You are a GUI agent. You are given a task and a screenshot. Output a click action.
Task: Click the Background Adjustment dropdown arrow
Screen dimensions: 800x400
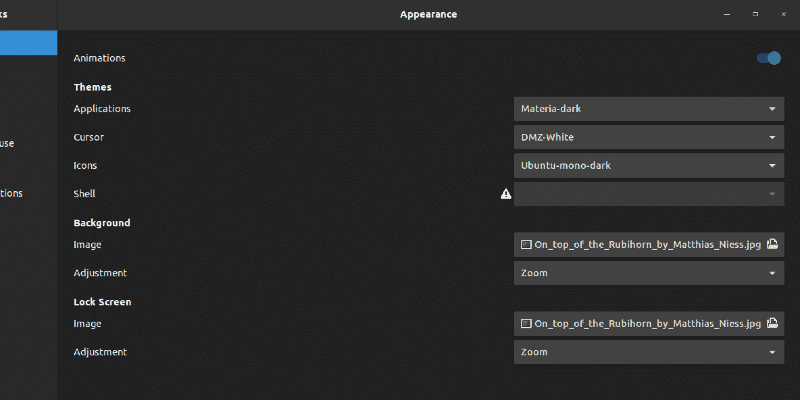[772, 273]
